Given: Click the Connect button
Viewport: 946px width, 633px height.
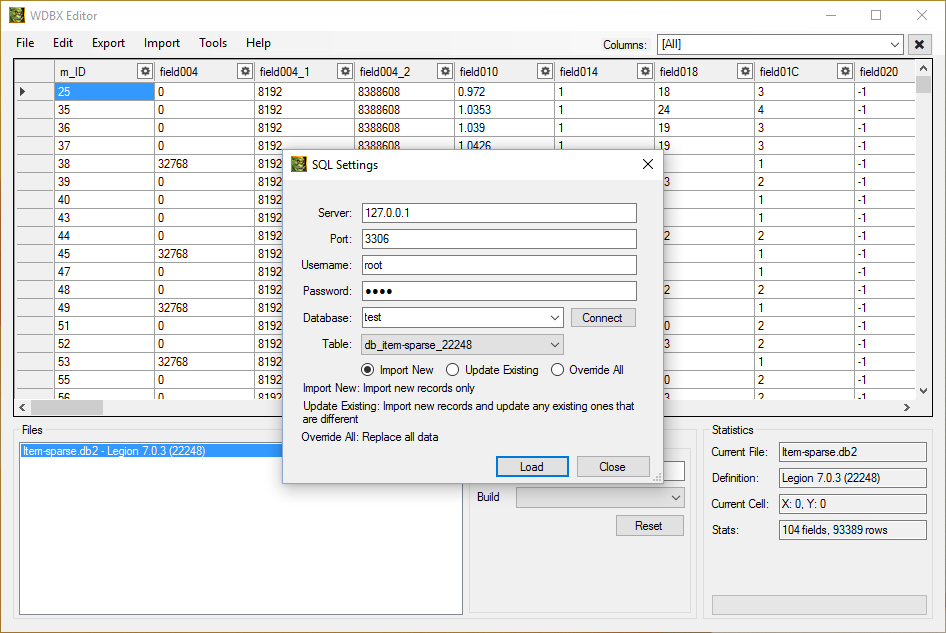Looking at the screenshot, I should coord(603,317).
